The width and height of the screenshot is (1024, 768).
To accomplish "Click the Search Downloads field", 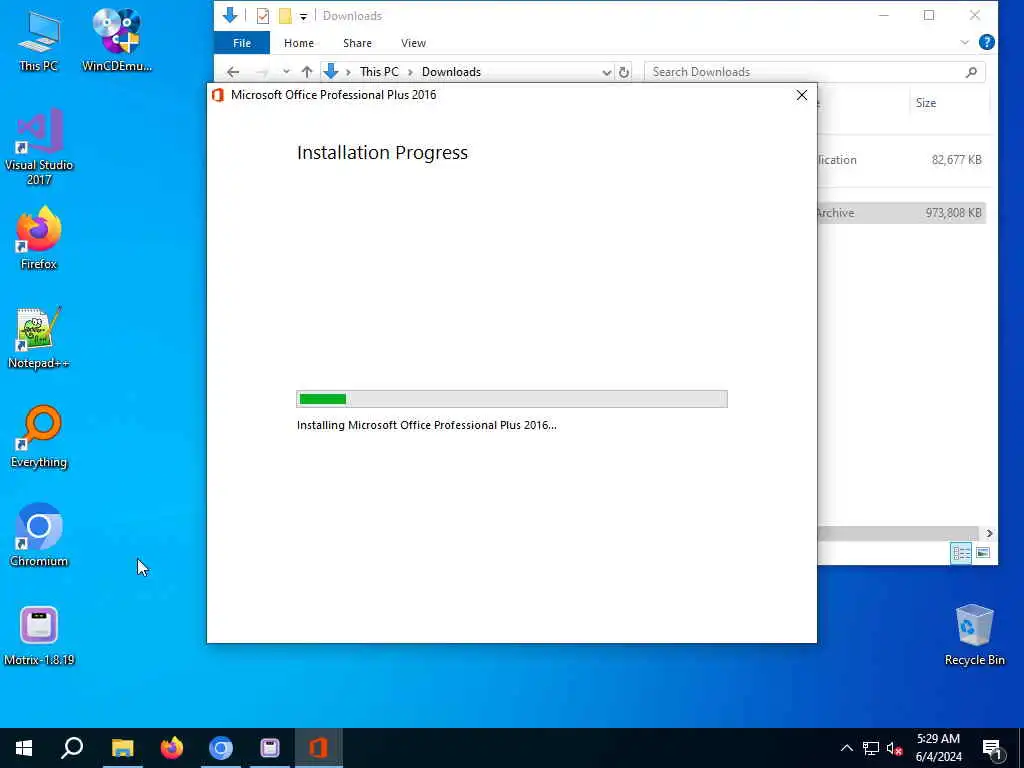I will tap(807, 72).
